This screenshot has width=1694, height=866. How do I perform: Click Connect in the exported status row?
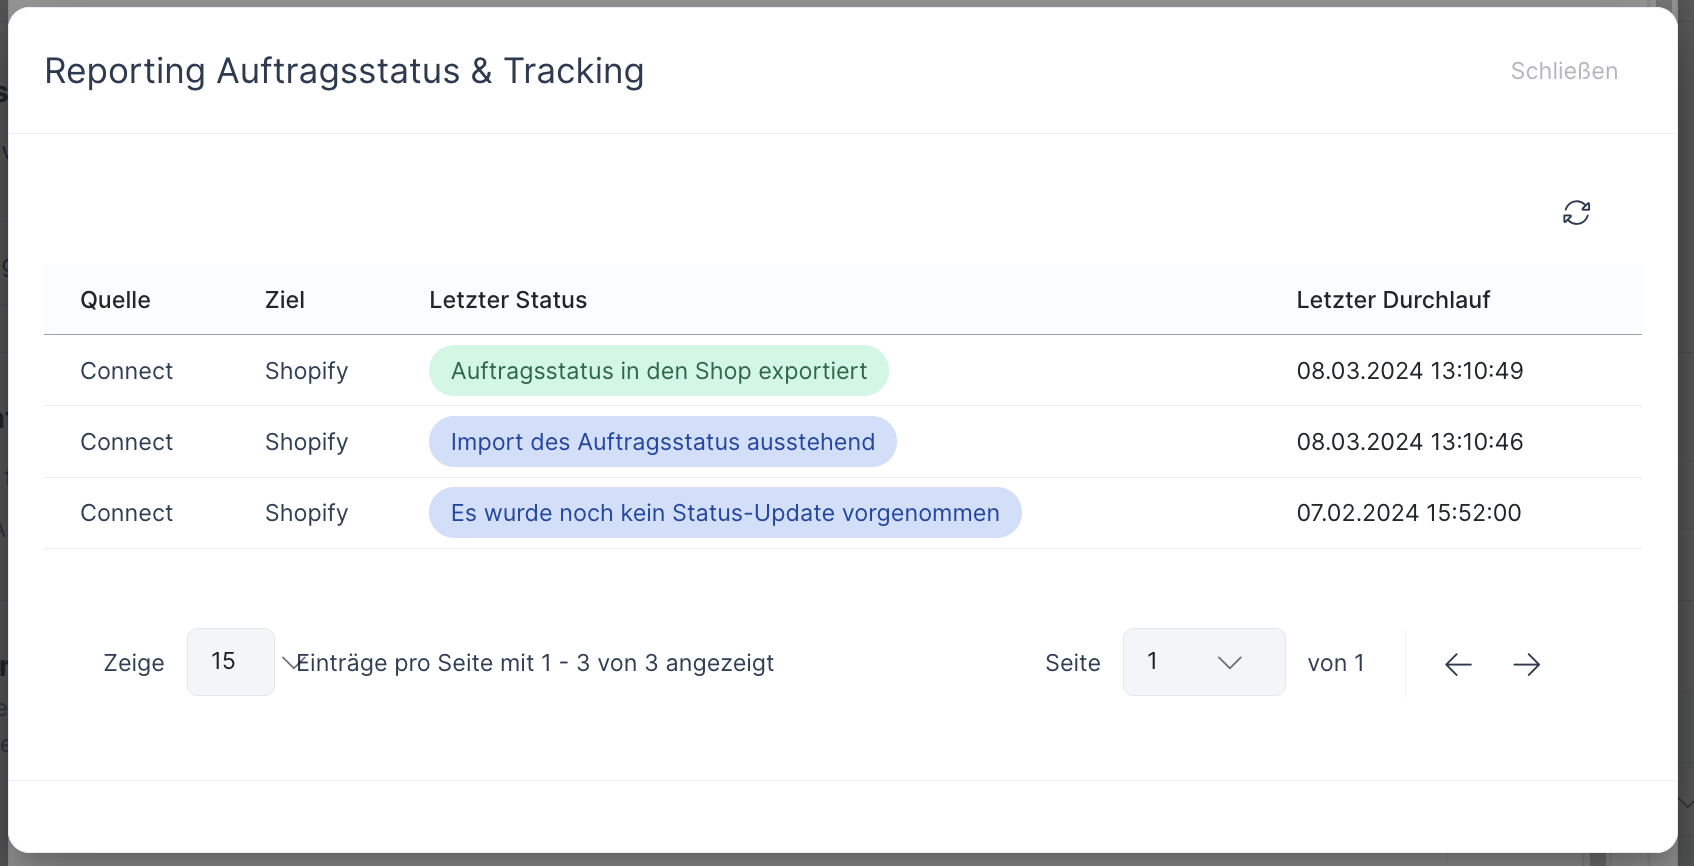pos(126,371)
